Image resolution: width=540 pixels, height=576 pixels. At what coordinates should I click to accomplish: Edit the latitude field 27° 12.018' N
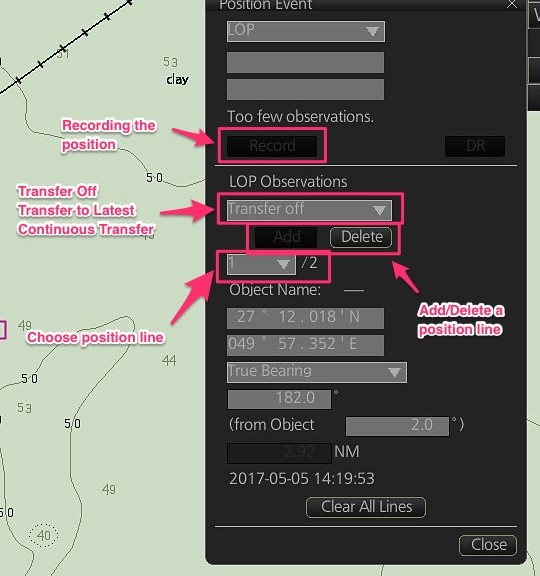pos(305,318)
